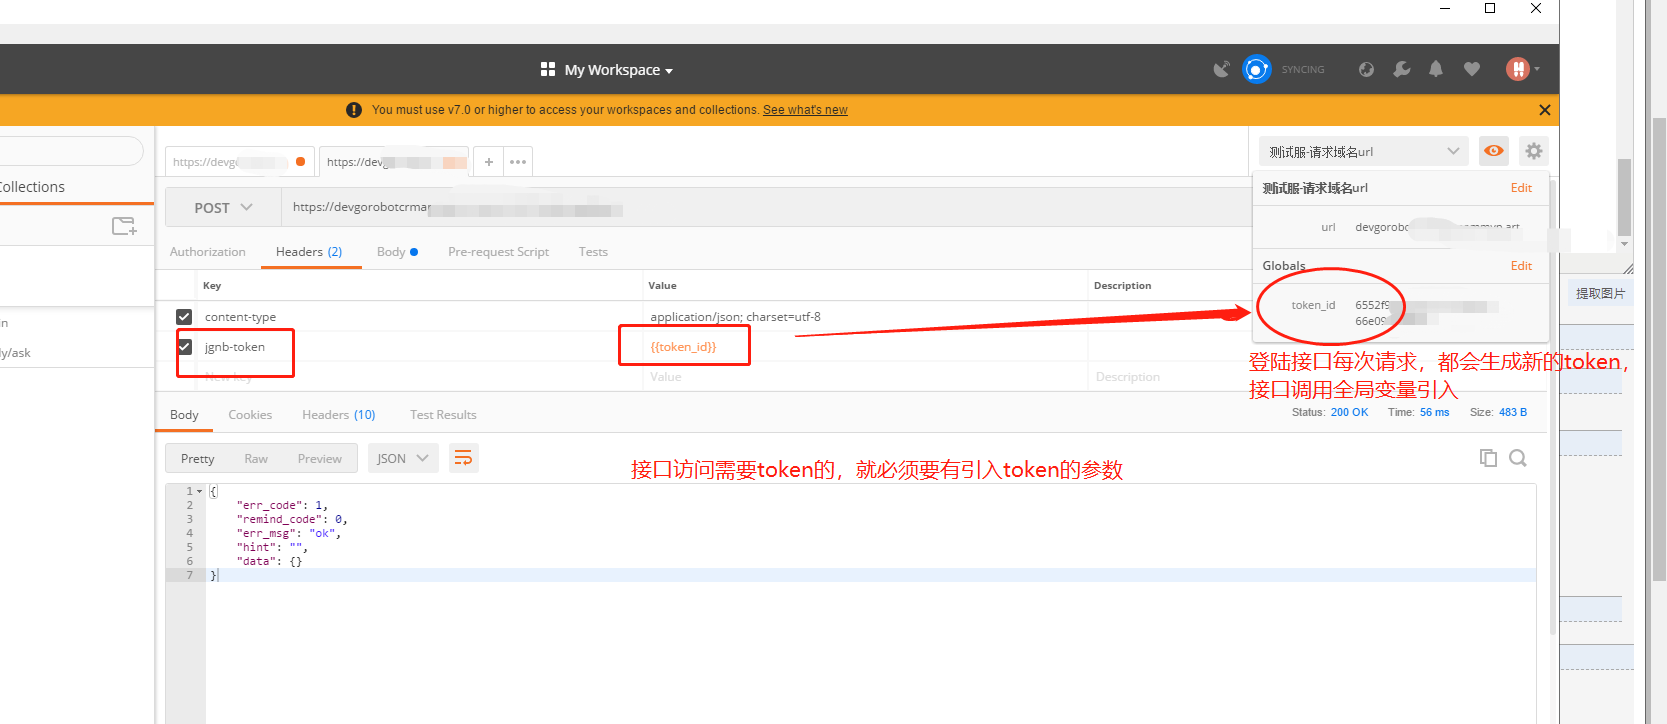This screenshot has height=724, width=1667.
Task: Show the response Cookies tab
Action: [x=250, y=415]
